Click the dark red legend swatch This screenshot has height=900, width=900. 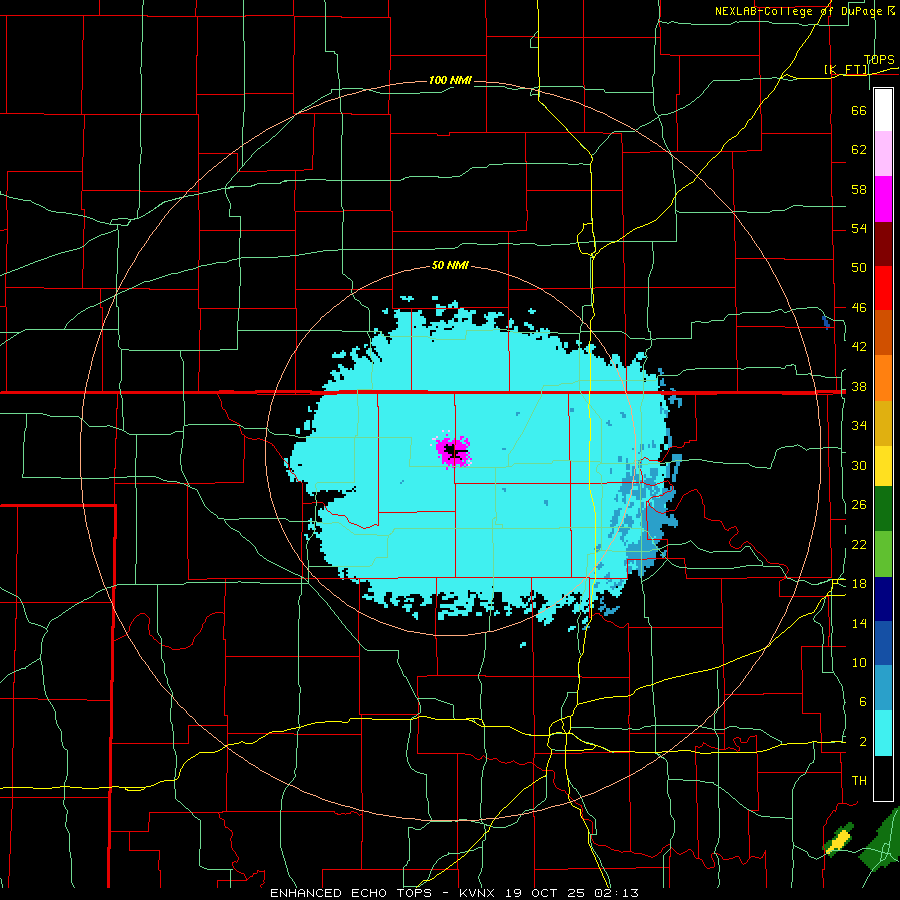tap(883, 244)
